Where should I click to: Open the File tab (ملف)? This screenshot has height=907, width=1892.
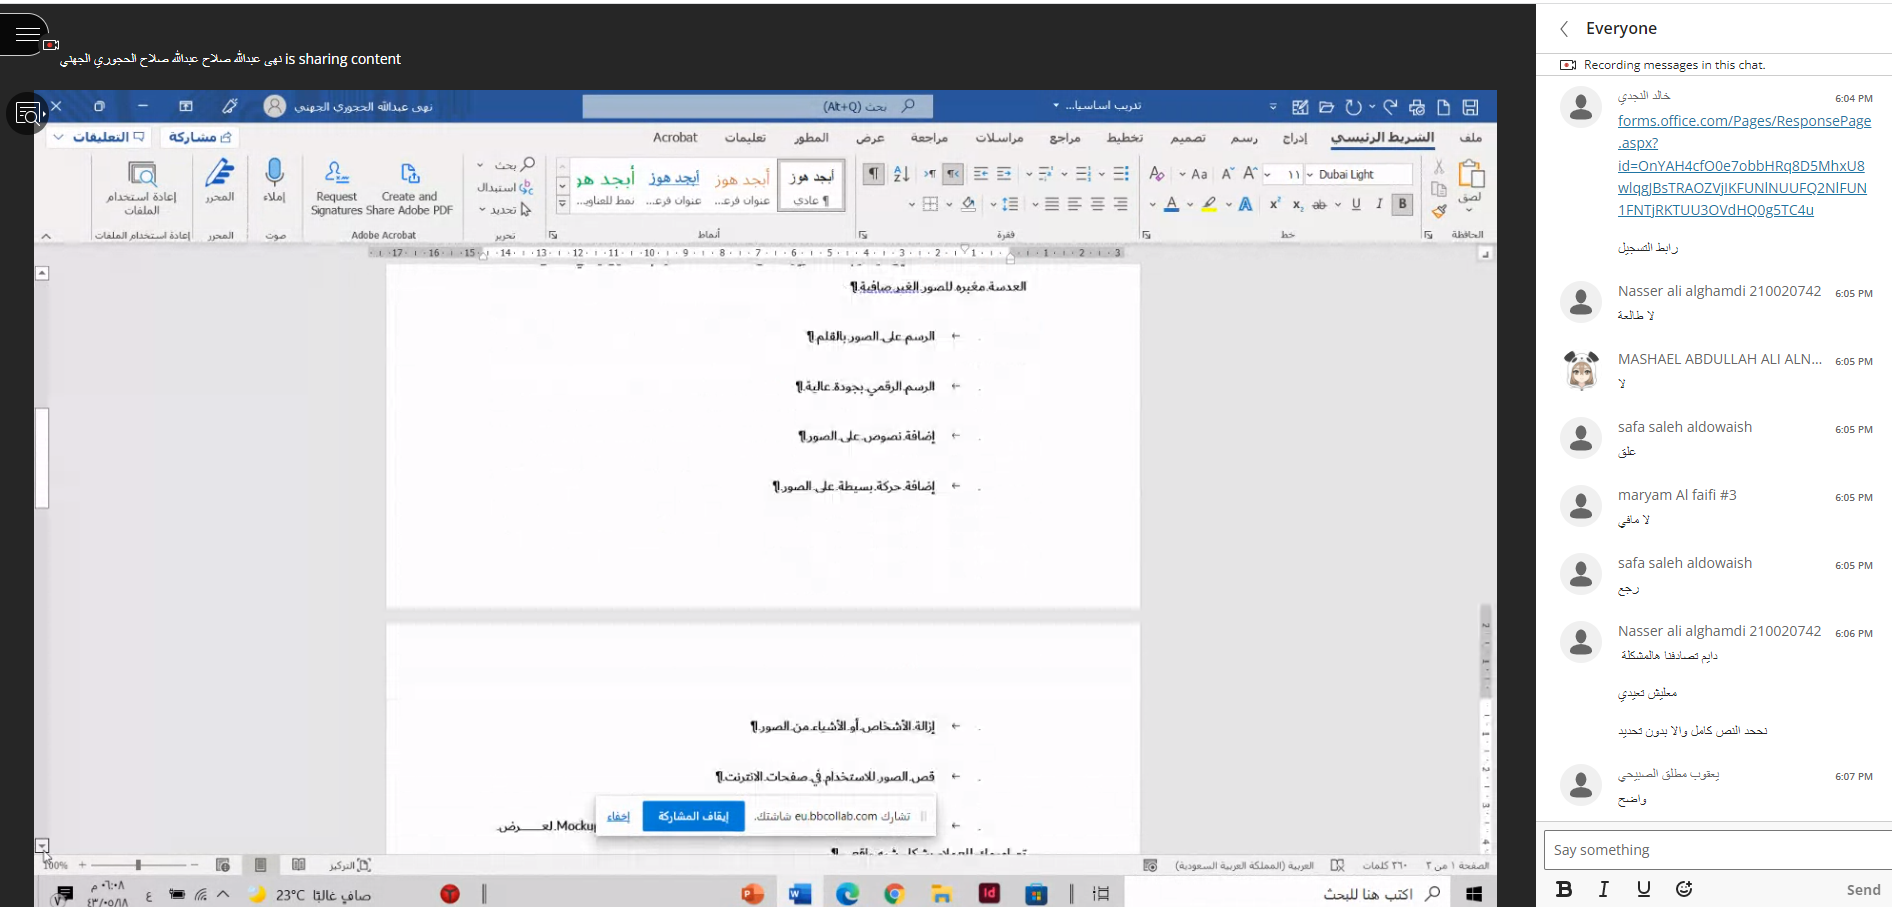1470,138
